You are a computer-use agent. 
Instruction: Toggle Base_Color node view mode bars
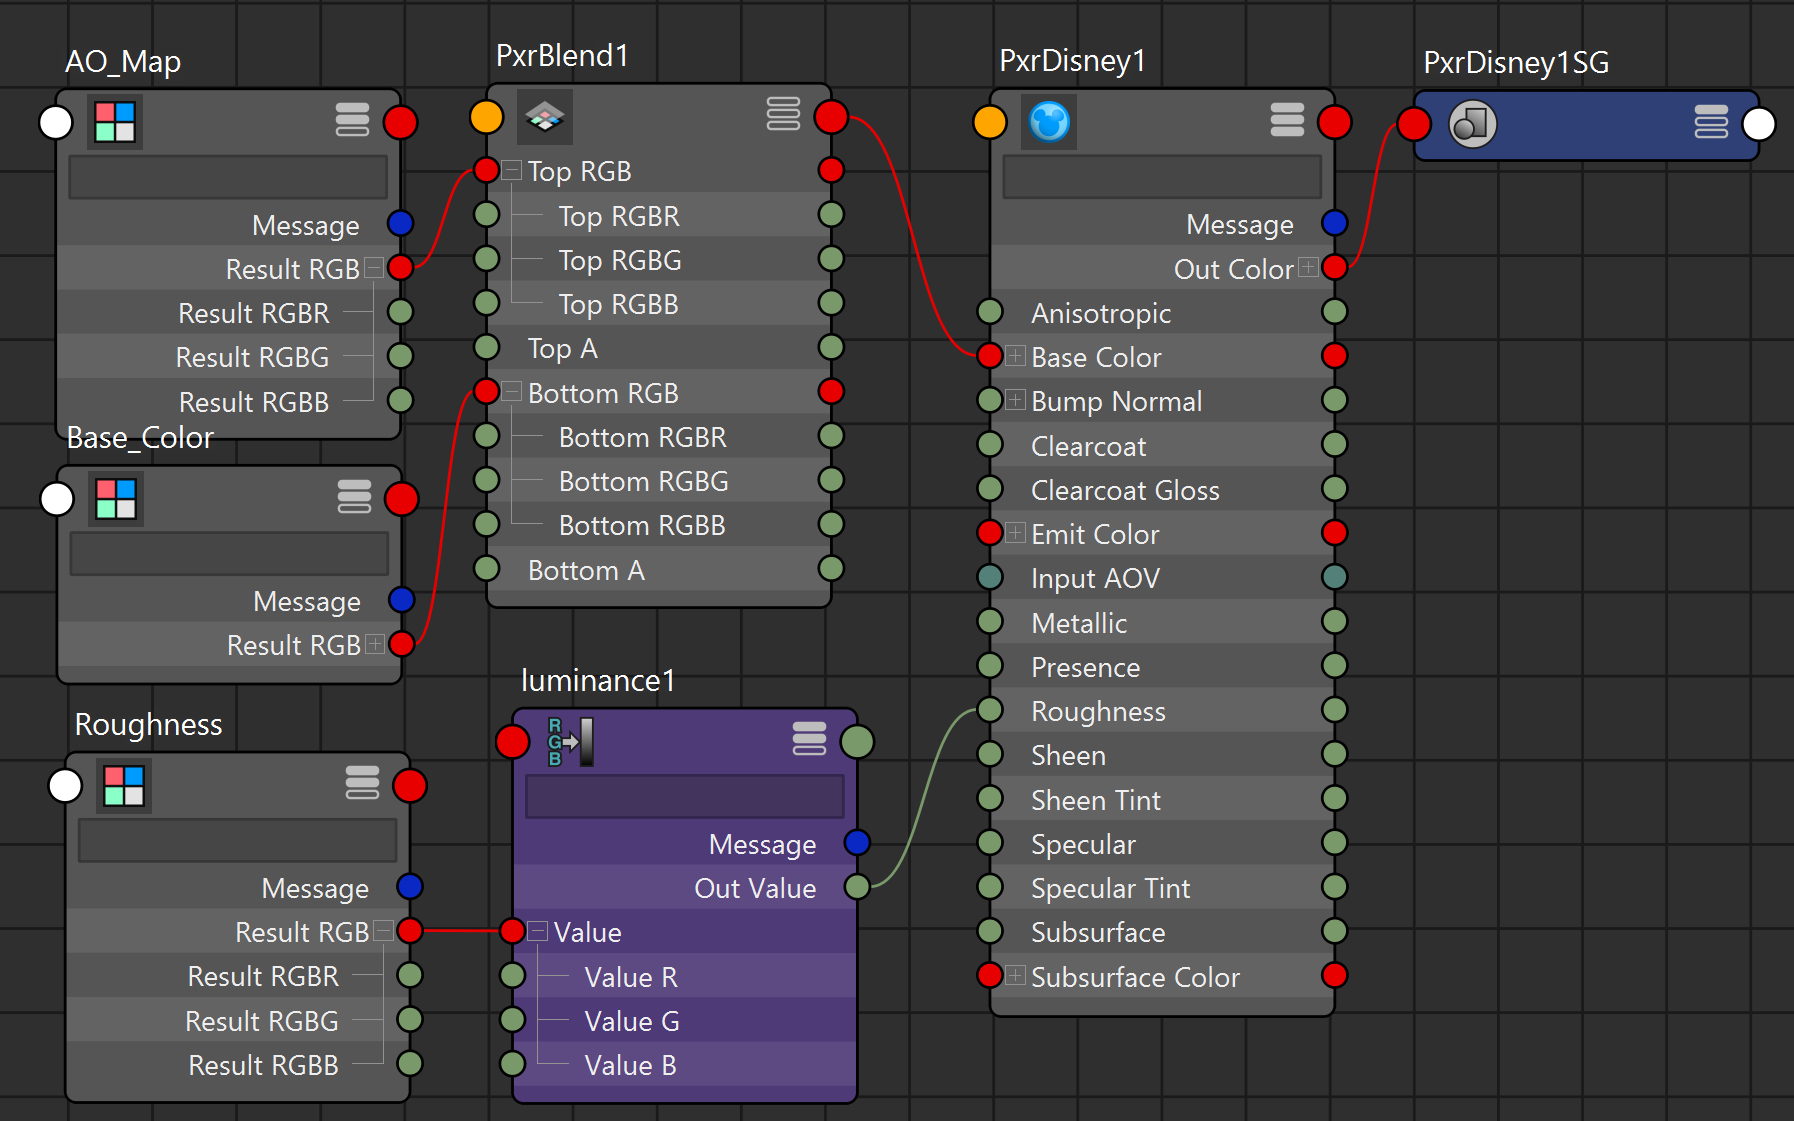354,497
